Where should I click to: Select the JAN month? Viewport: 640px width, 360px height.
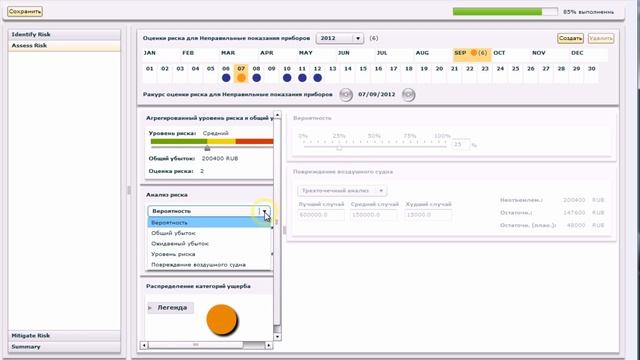pyautogui.click(x=149, y=53)
